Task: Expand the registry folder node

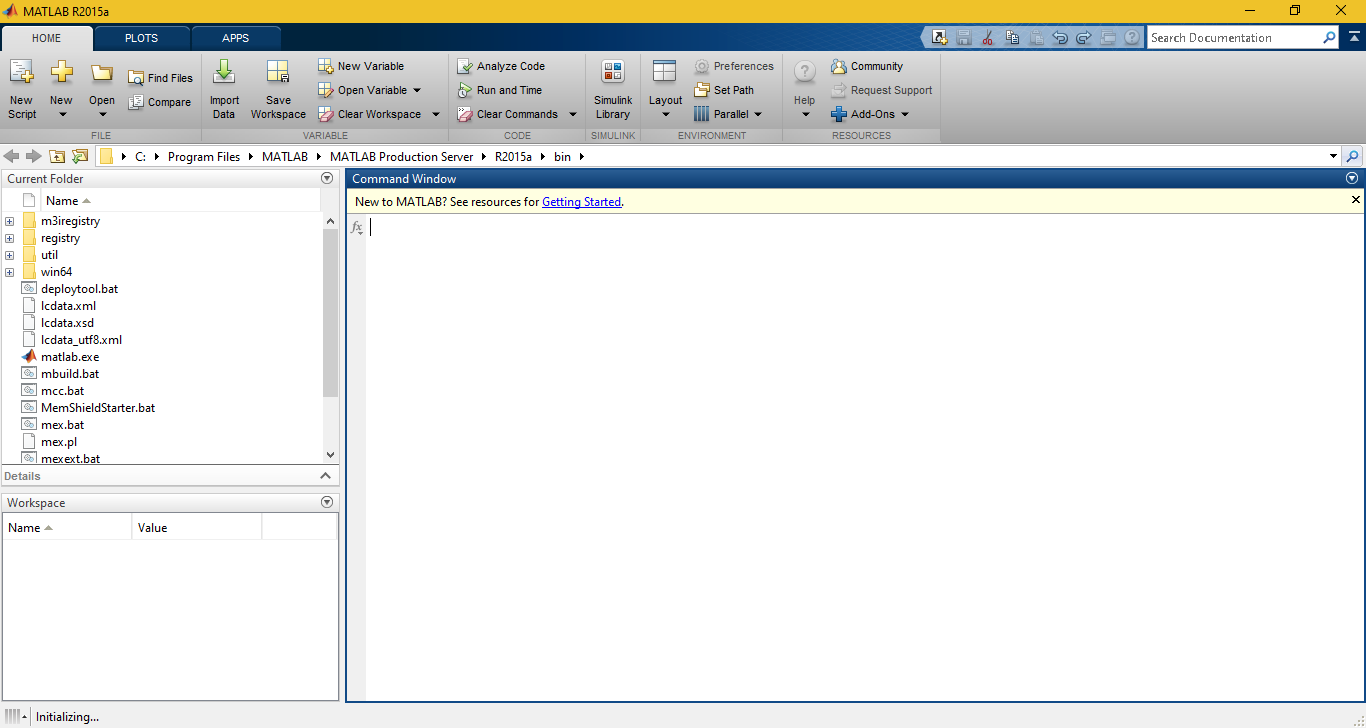Action: (x=9, y=238)
